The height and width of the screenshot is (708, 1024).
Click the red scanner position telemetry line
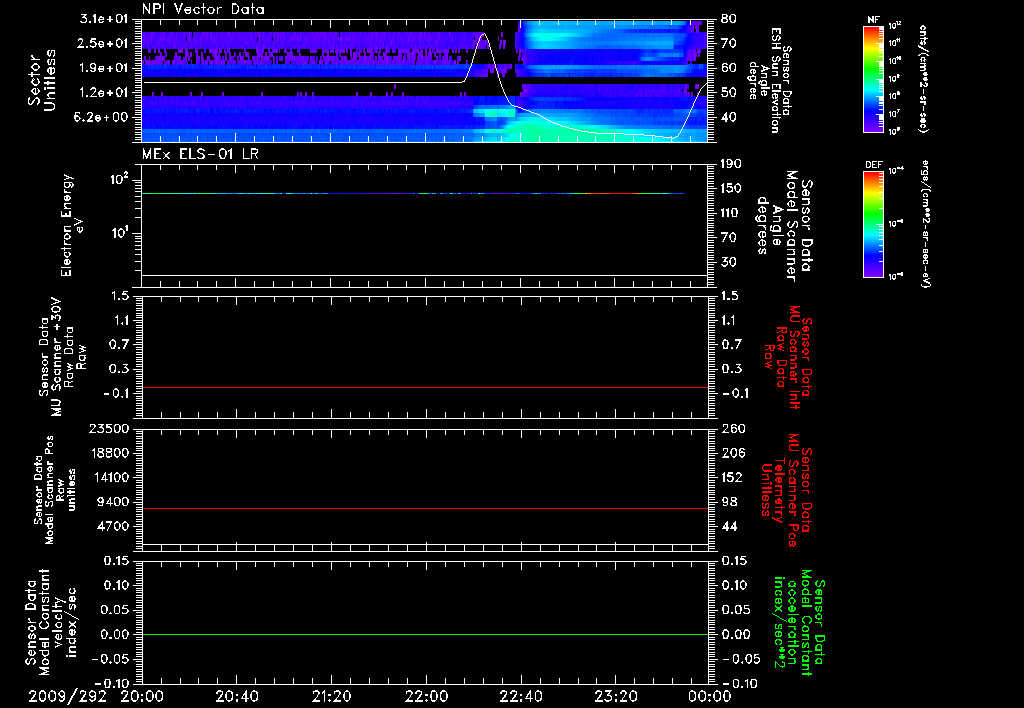pos(425,508)
